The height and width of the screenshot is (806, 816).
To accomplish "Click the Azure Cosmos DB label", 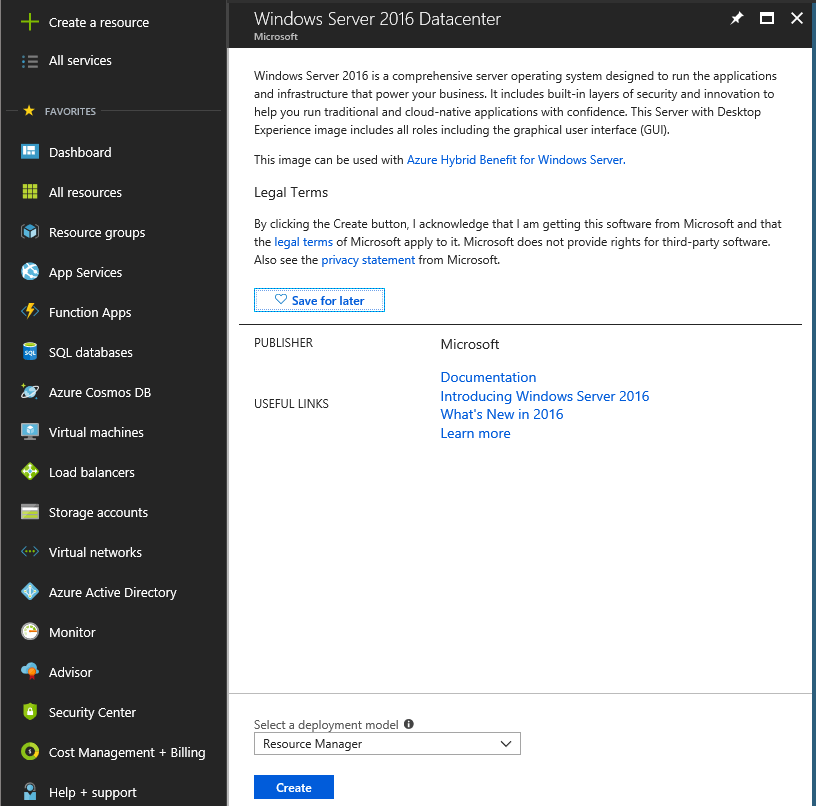I will (x=100, y=392).
